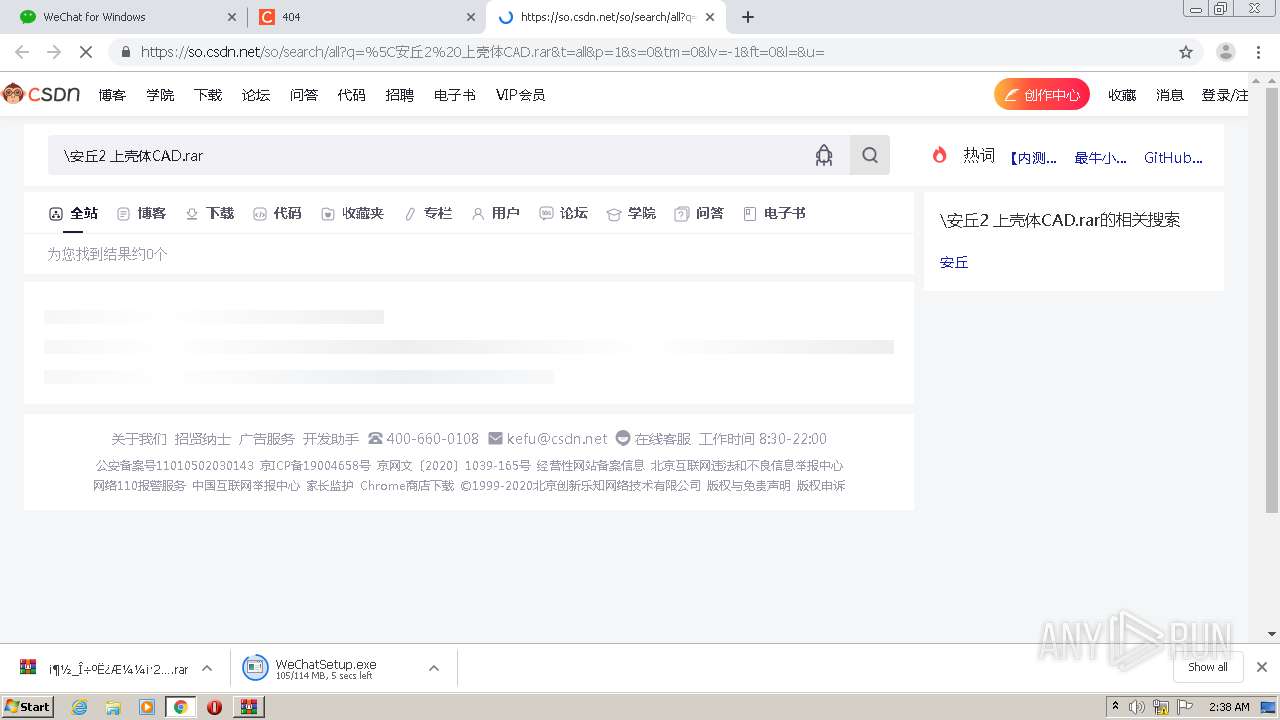Select the 收藏夹 search filter tab

tap(352, 213)
